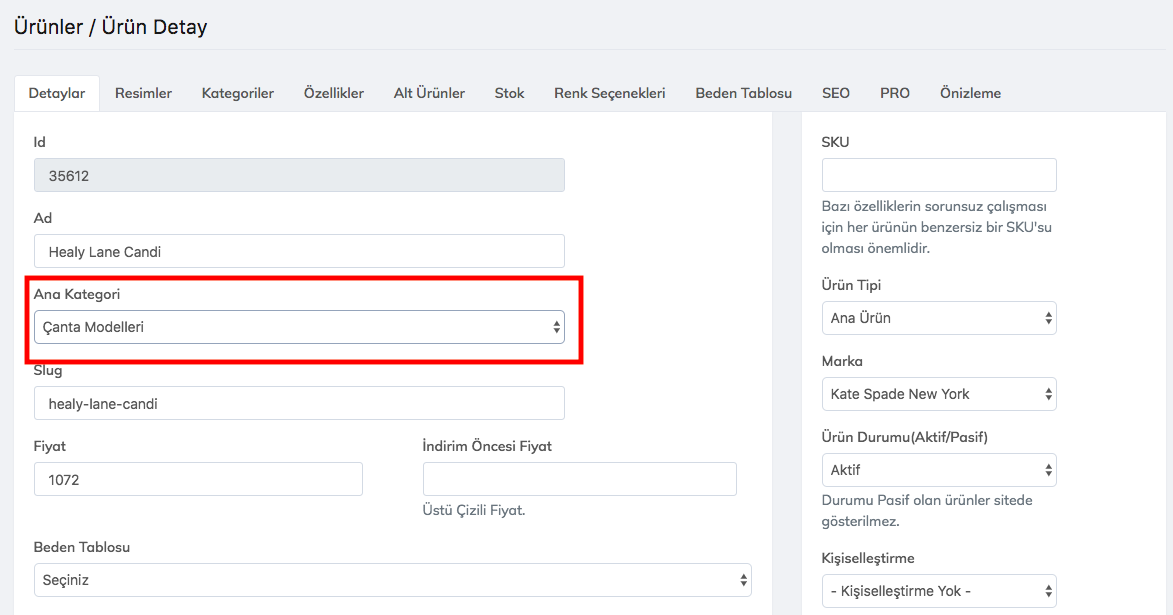Go to the Özellikler tab

tap(334, 93)
